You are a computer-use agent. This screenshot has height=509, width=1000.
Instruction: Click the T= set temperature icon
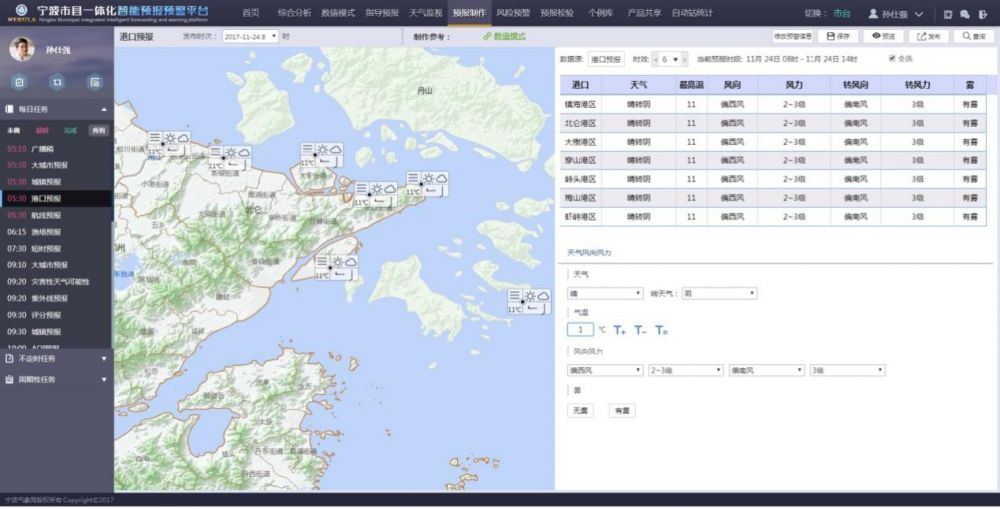coord(662,329)
